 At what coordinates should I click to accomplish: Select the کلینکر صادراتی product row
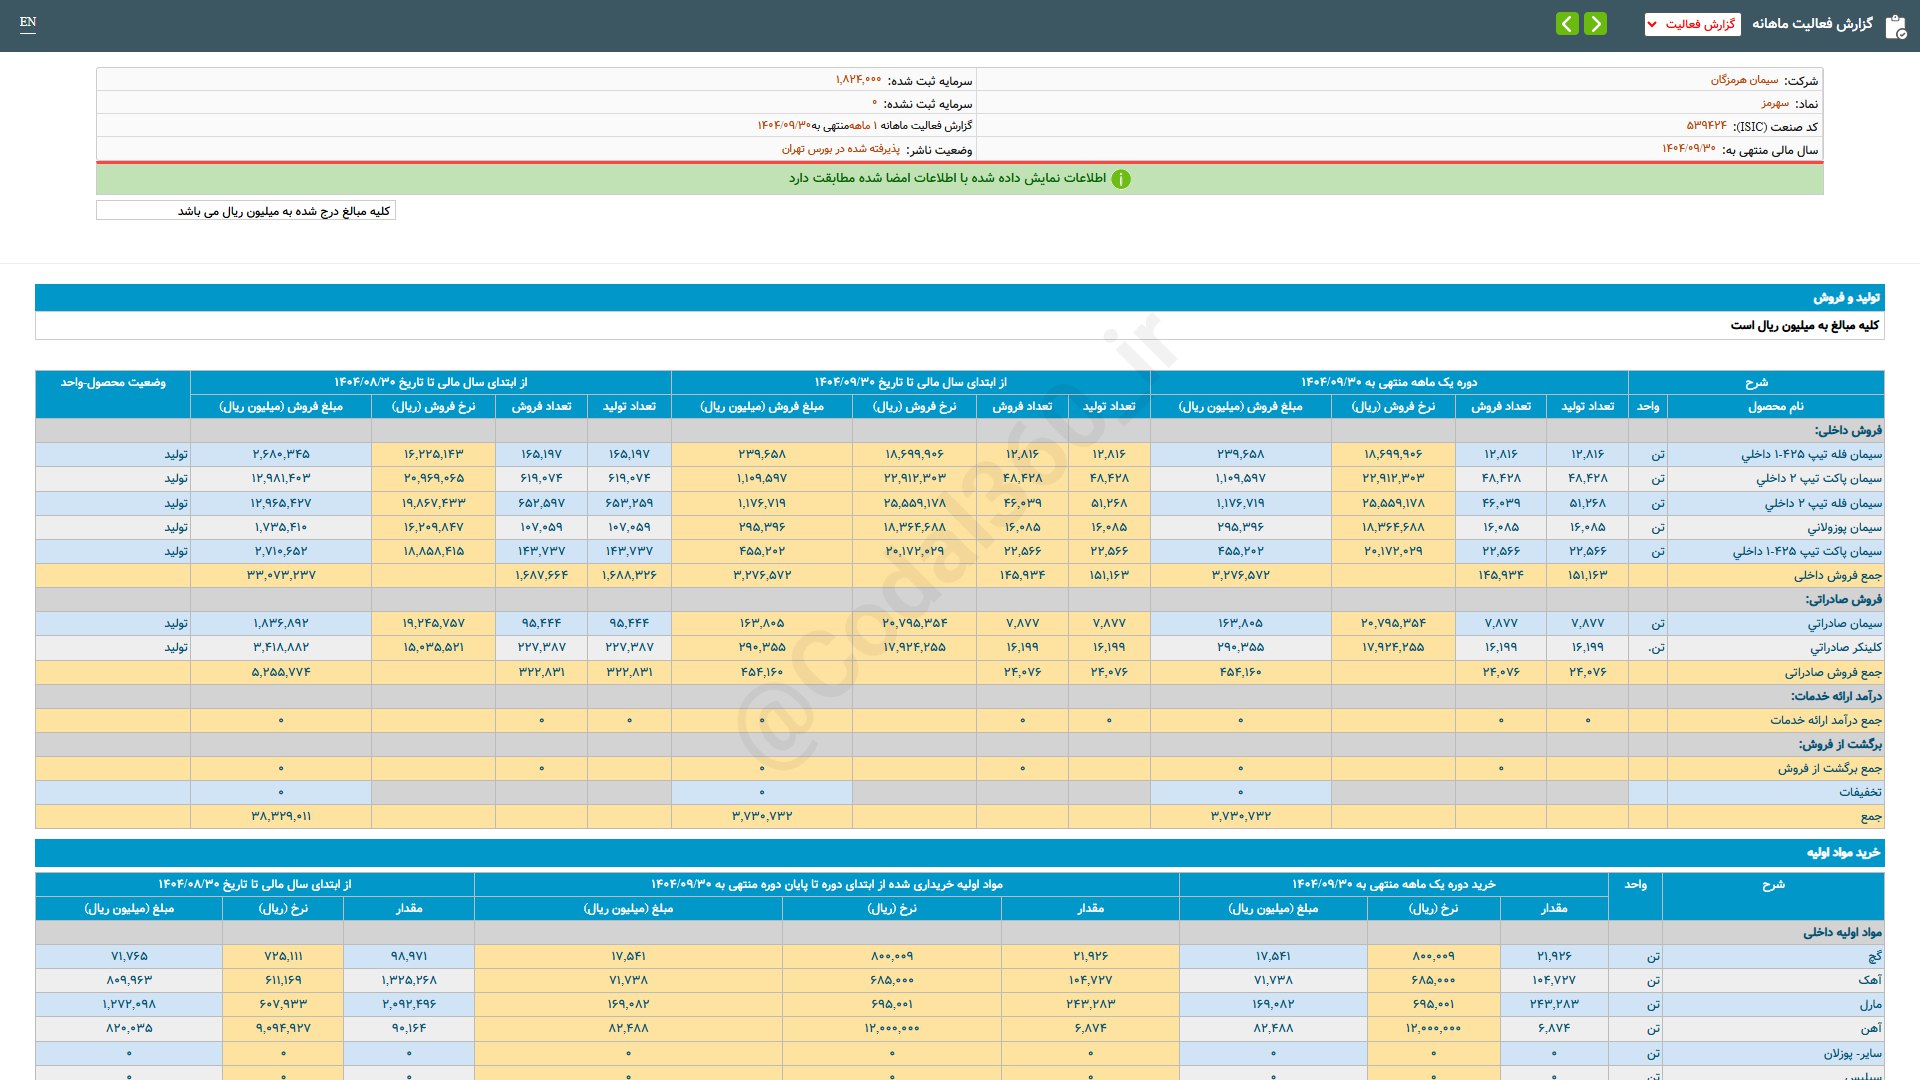pos(1845,648)
